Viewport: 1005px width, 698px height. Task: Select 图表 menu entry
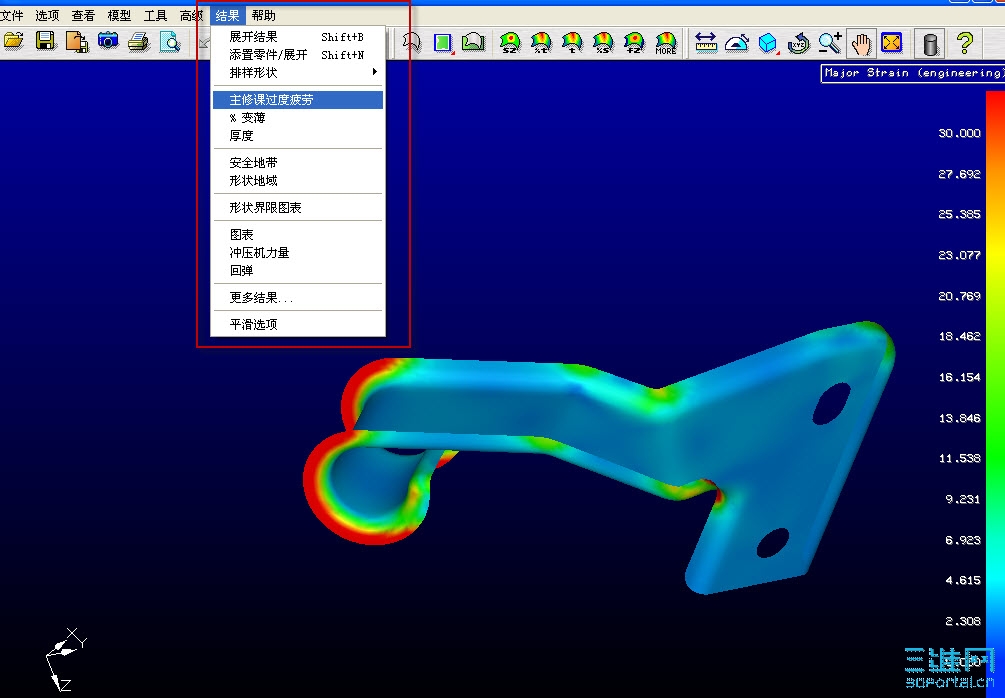pyautogui.click(x=298, y=234)
